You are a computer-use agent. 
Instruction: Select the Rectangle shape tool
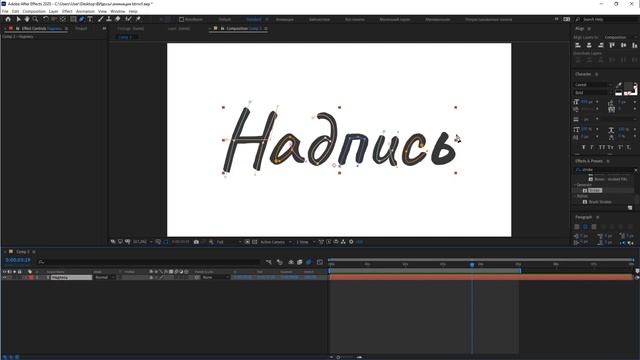click(x=73, y=19)
